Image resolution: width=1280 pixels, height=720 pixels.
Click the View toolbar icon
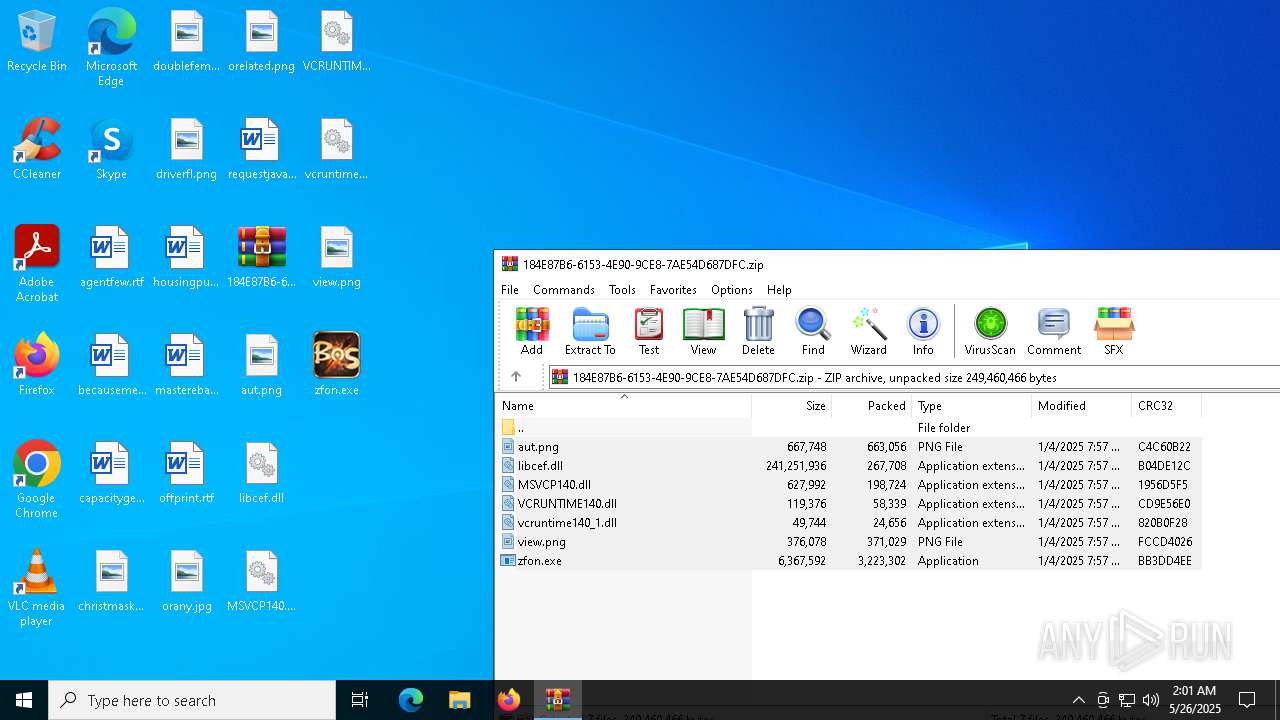[703, 331]
